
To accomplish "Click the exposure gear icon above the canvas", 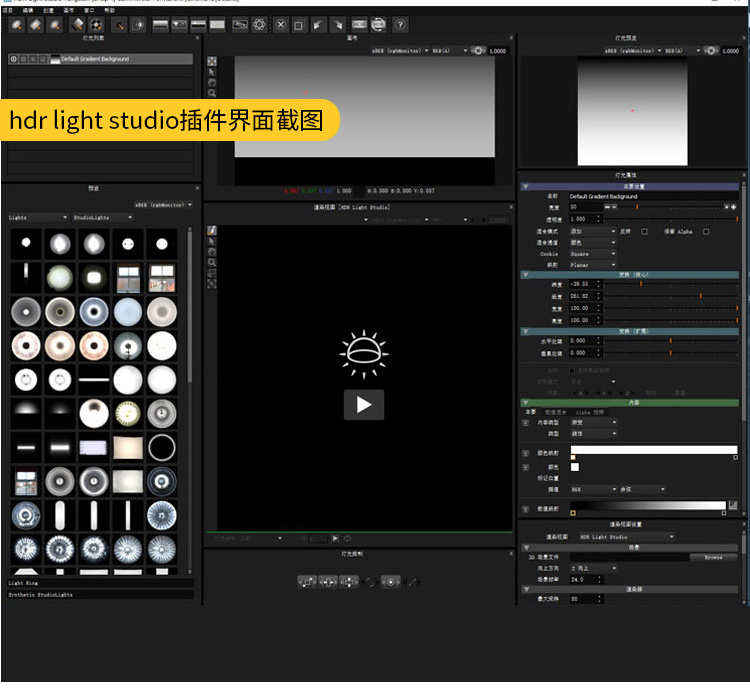I will pos(477,50).
